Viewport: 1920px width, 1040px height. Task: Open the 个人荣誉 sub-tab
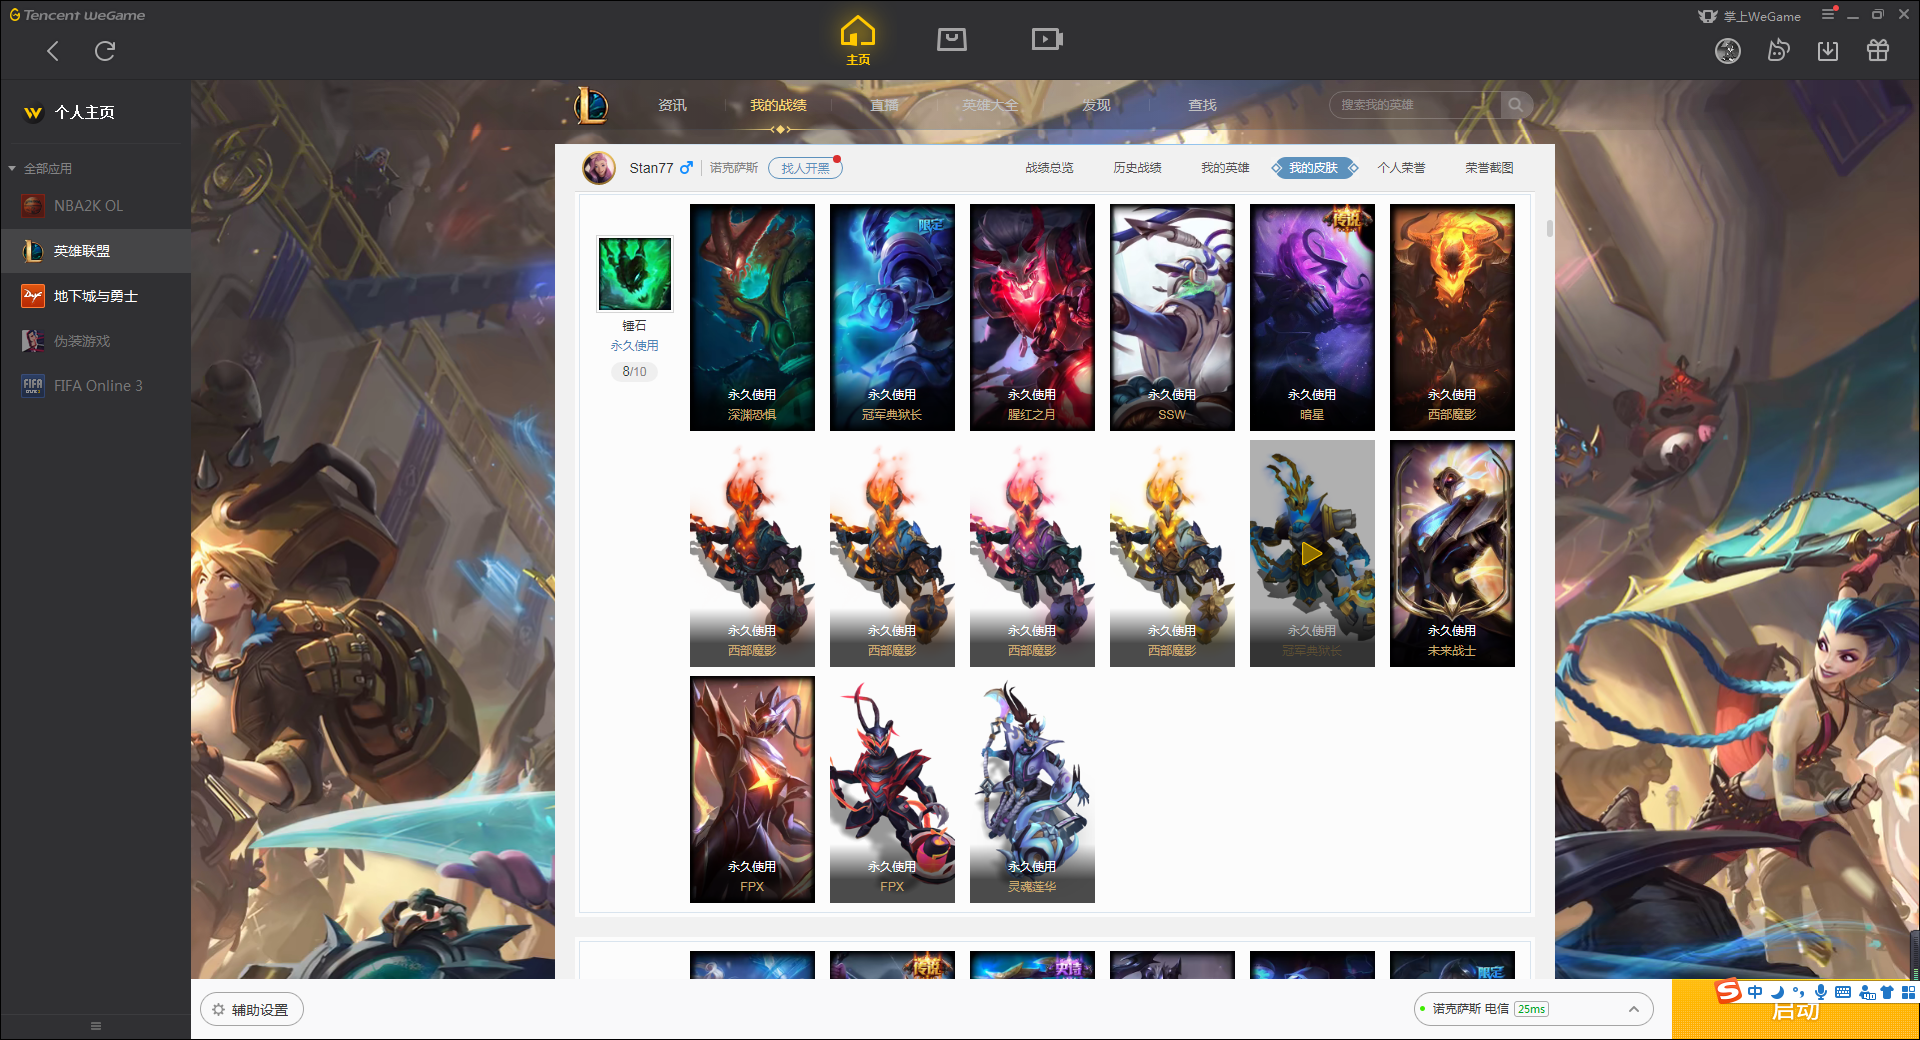(x=1401, y=168)
